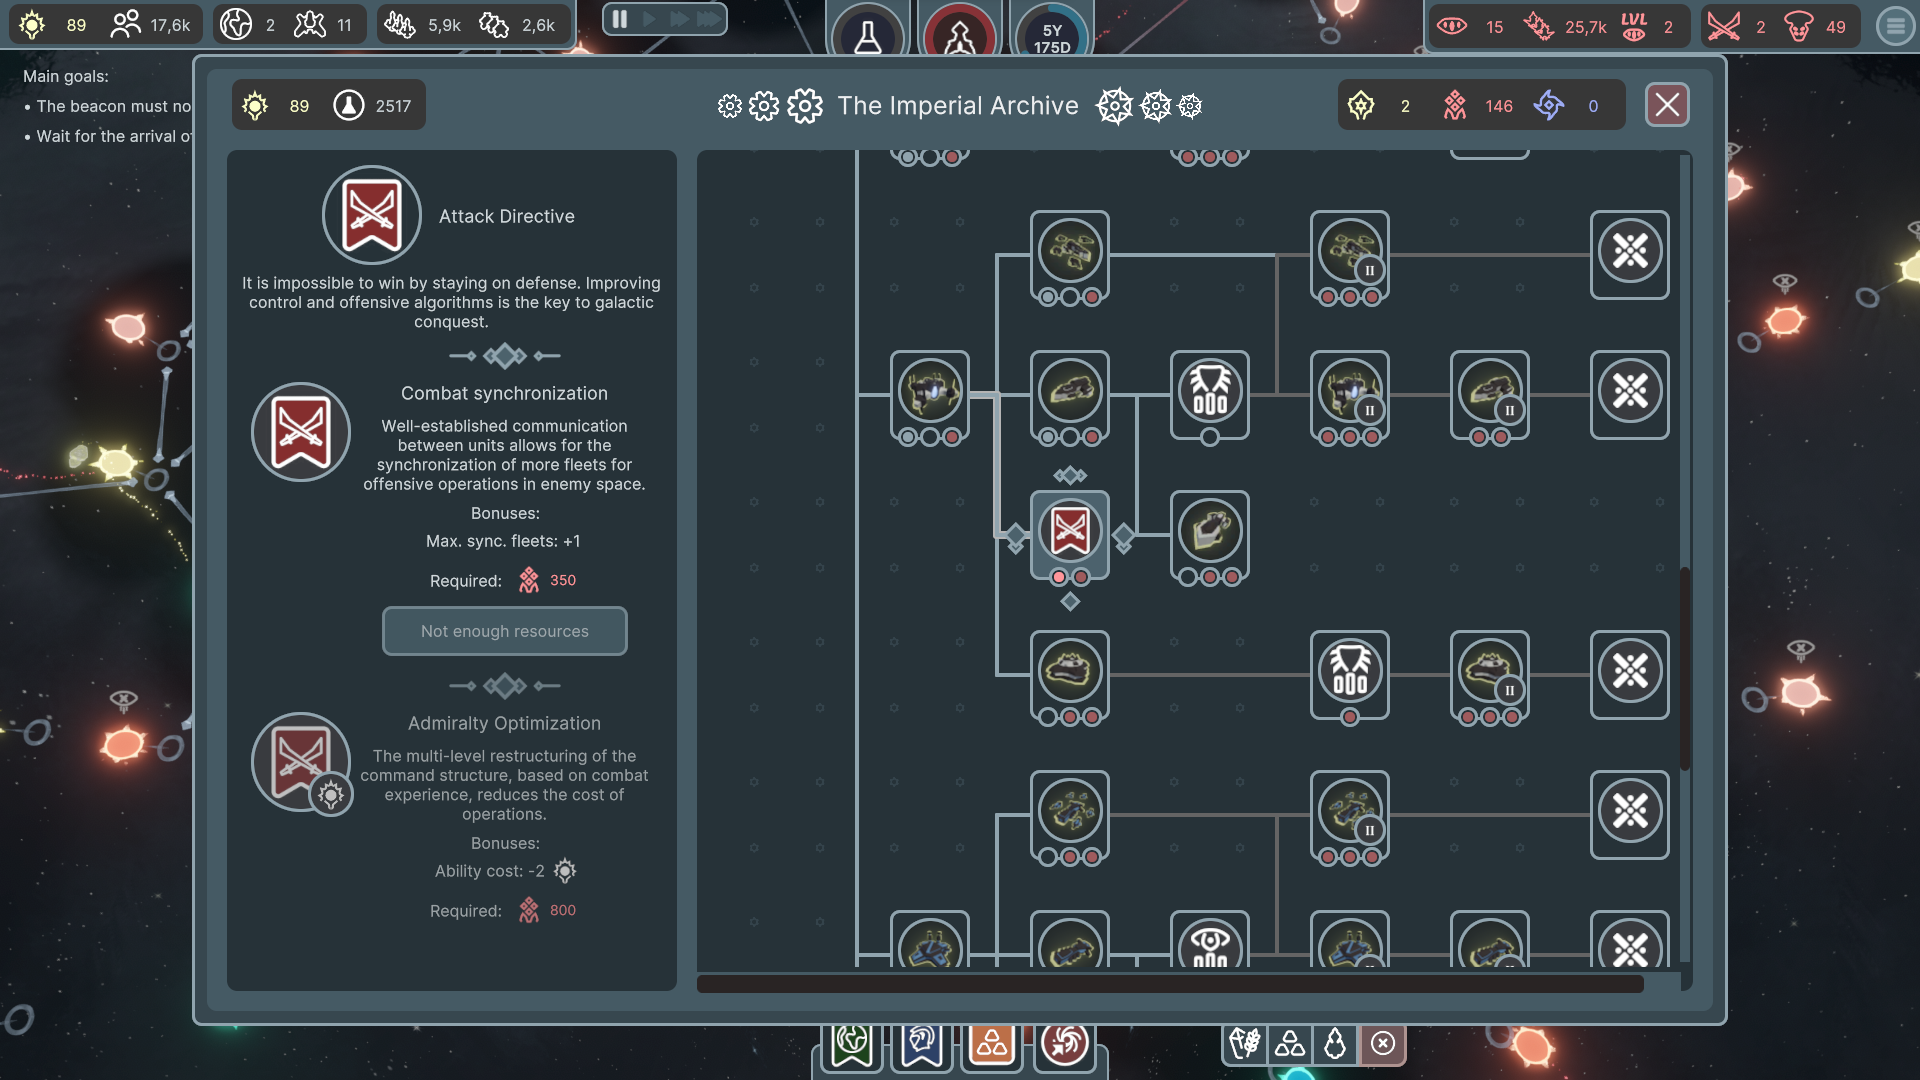Click the LVL indicator showing 2
Image resolution: width=1920 pixels, height=1080 pixels.
(1634, 26)
